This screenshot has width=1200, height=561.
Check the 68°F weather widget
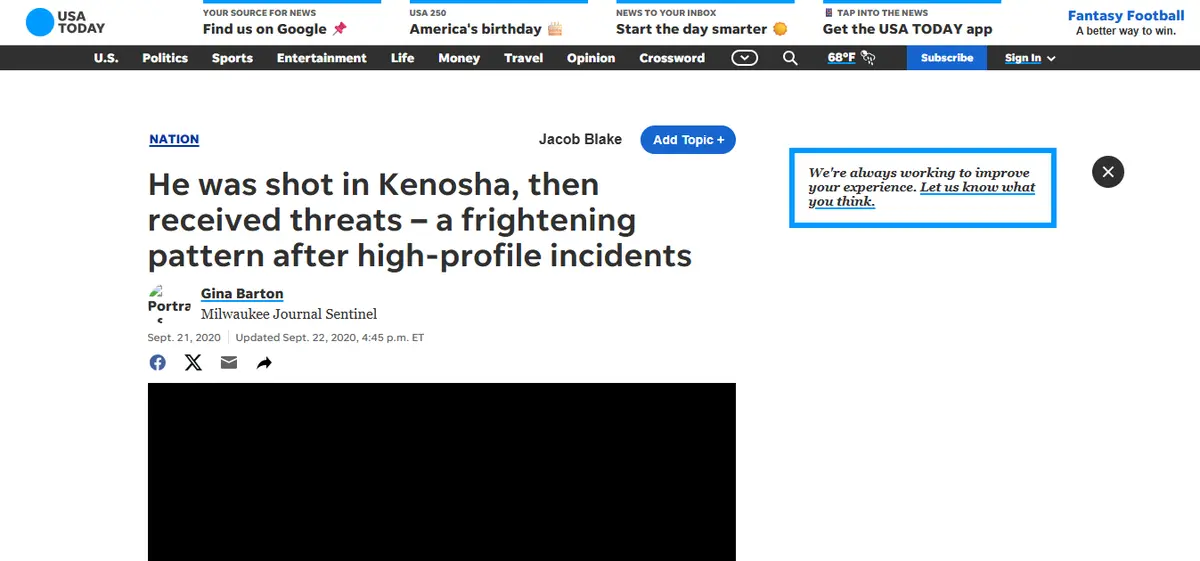[x=851, y=58]
